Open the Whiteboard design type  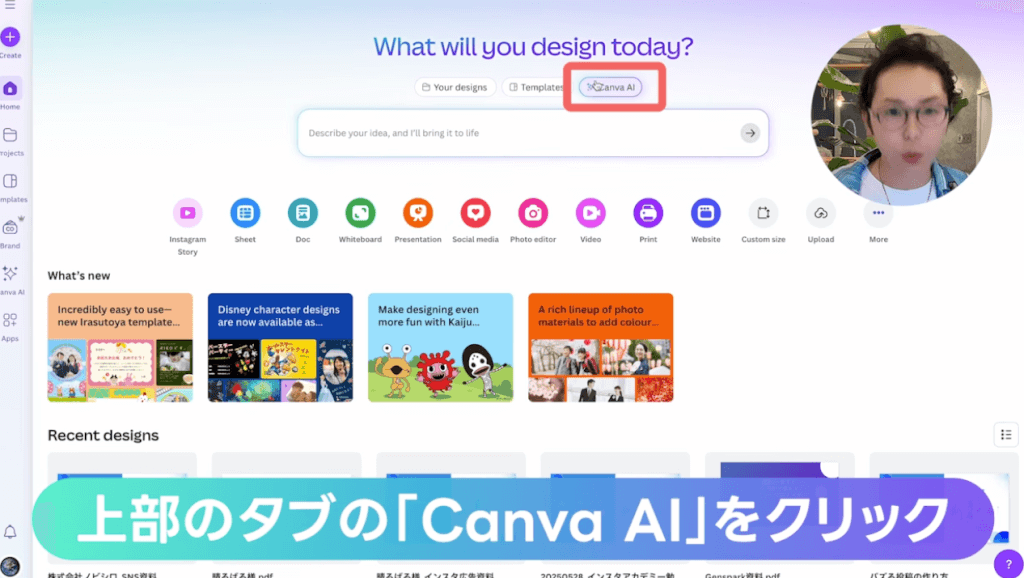click(x=360, y=213)
